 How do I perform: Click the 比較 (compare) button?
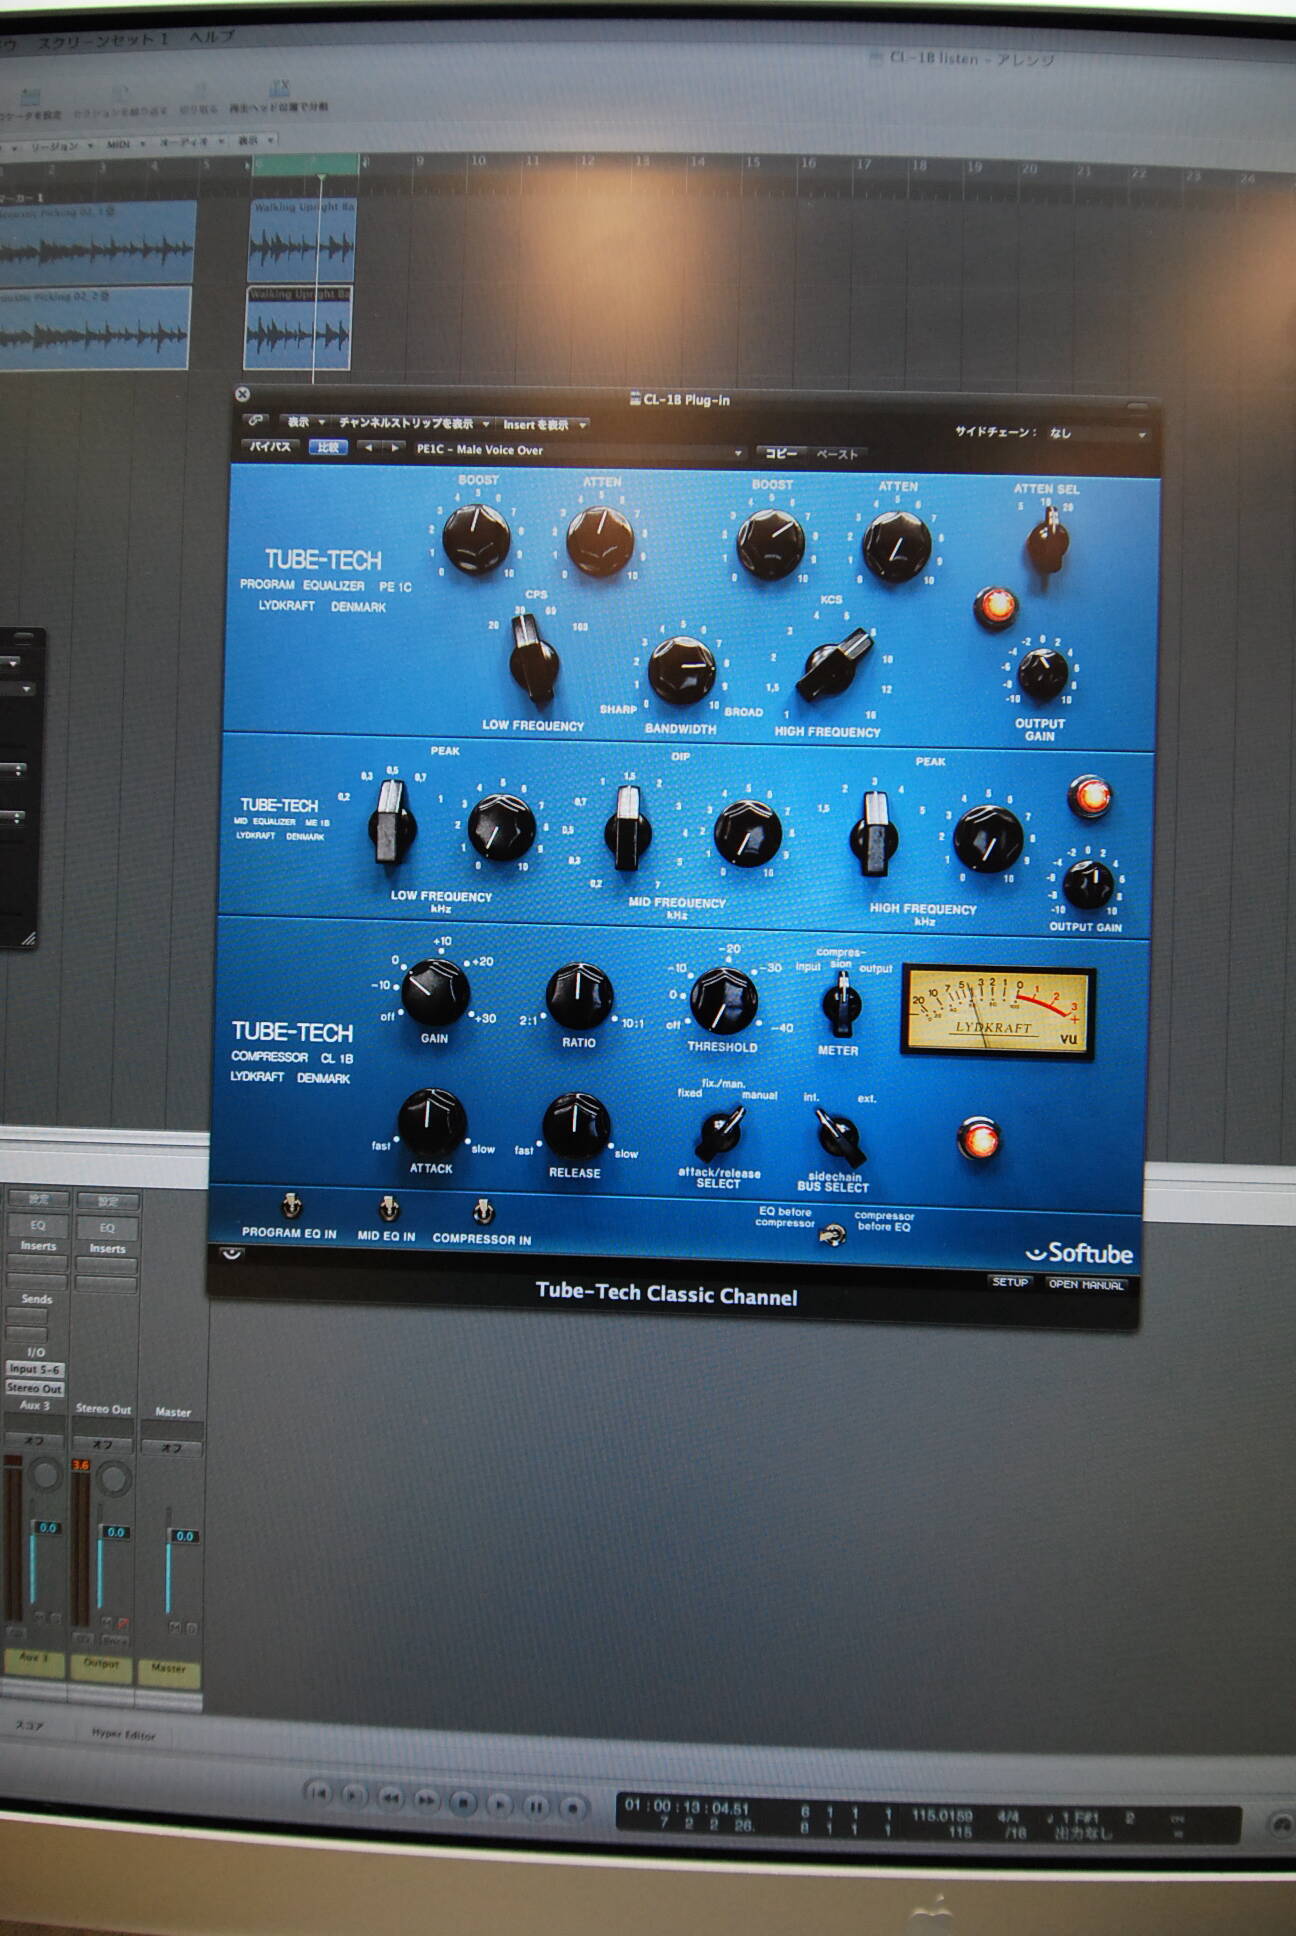point(328,447)
